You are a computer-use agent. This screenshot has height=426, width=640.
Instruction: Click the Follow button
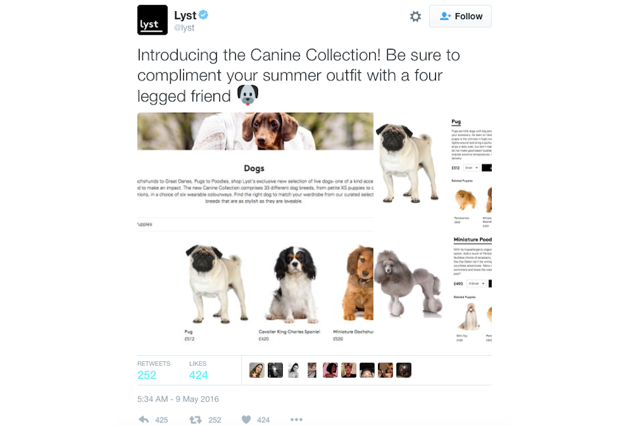(x=460, y=16)
